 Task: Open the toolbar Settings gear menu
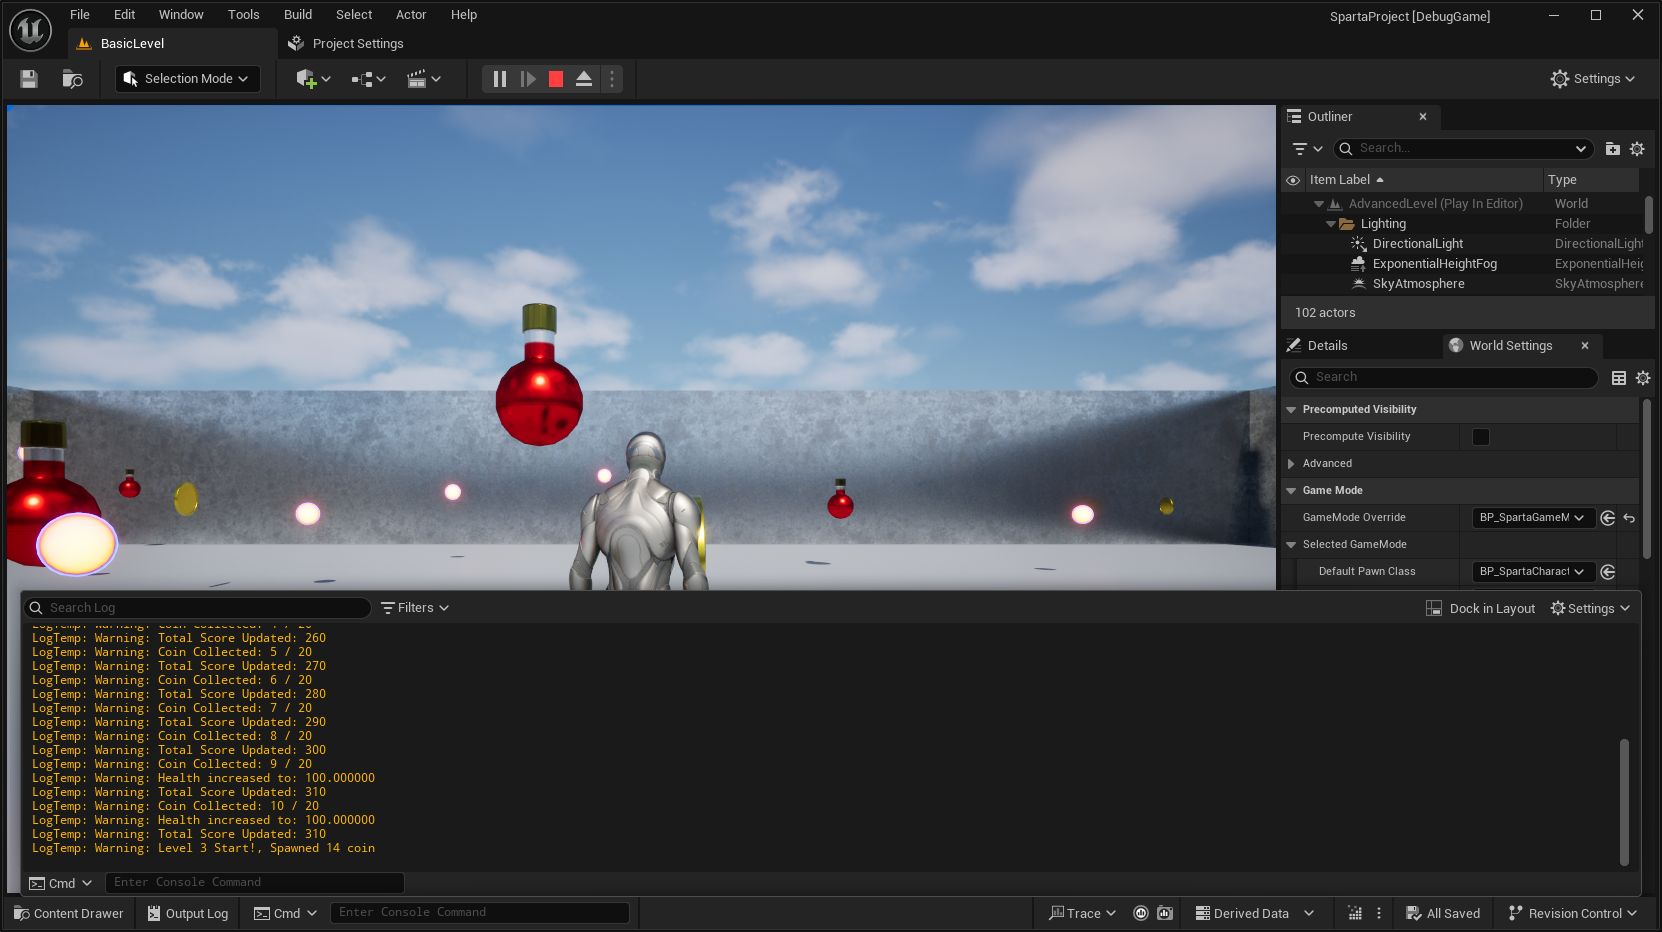pyautogui.click(x=1593, y=79)
